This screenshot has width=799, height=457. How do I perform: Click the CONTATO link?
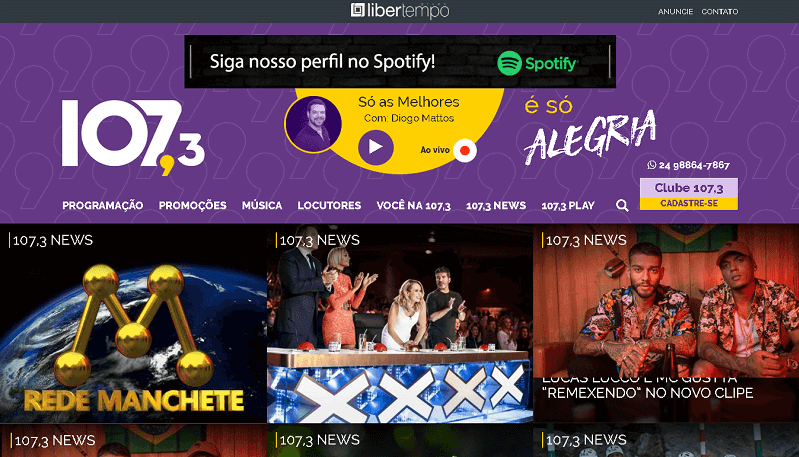point(720,11)
